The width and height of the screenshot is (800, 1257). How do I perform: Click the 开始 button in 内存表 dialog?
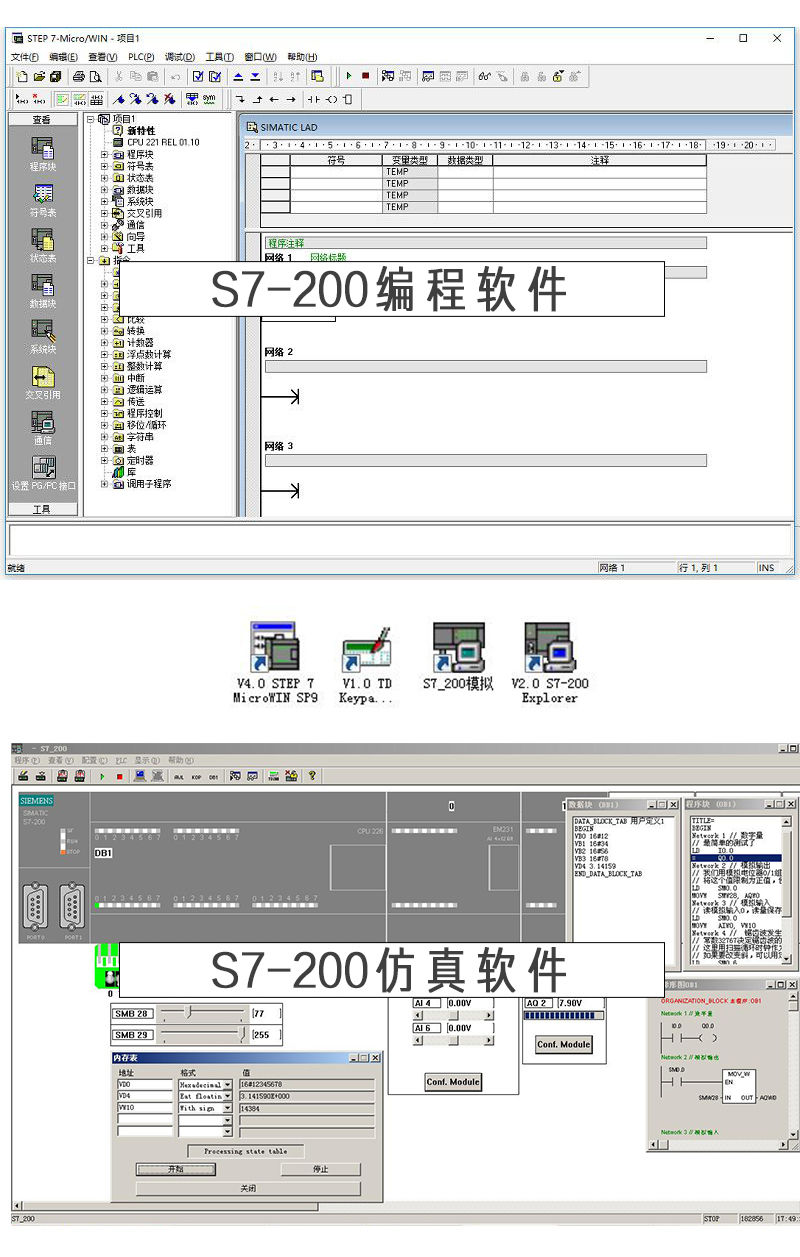176,1169
